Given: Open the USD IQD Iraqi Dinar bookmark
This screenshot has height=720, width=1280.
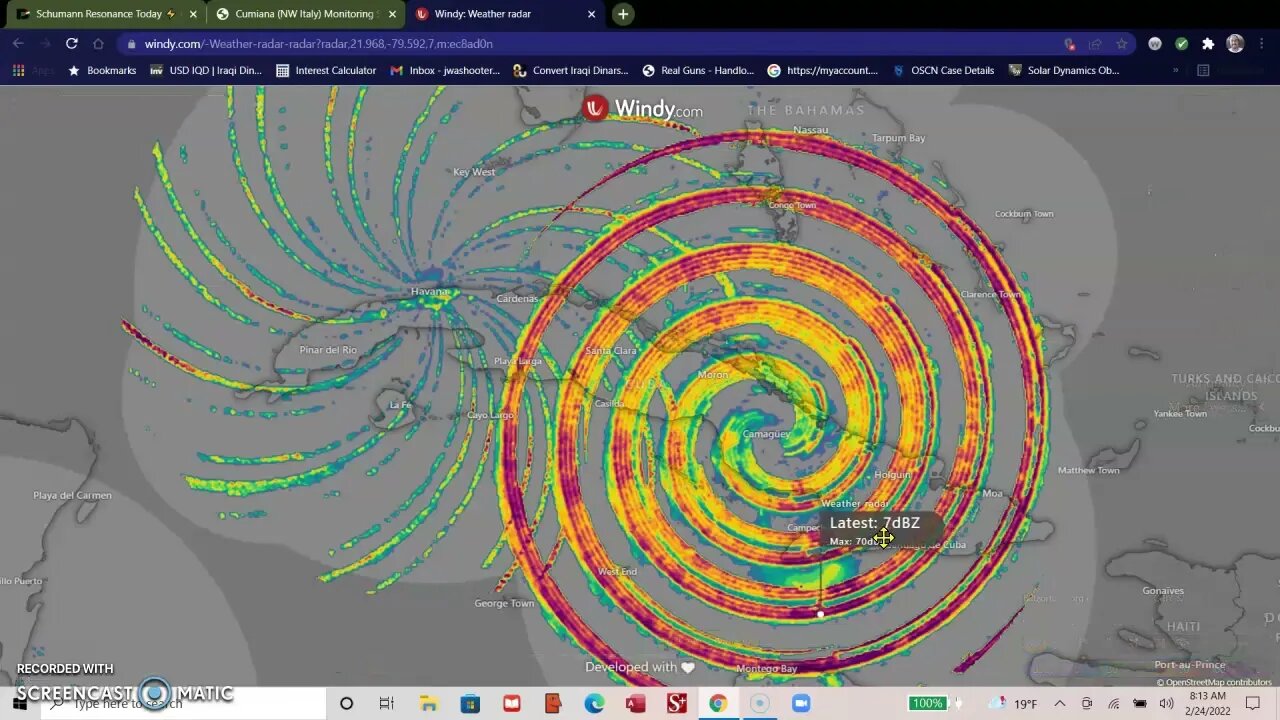Looking at the screenshot, I should pos(206,71).
